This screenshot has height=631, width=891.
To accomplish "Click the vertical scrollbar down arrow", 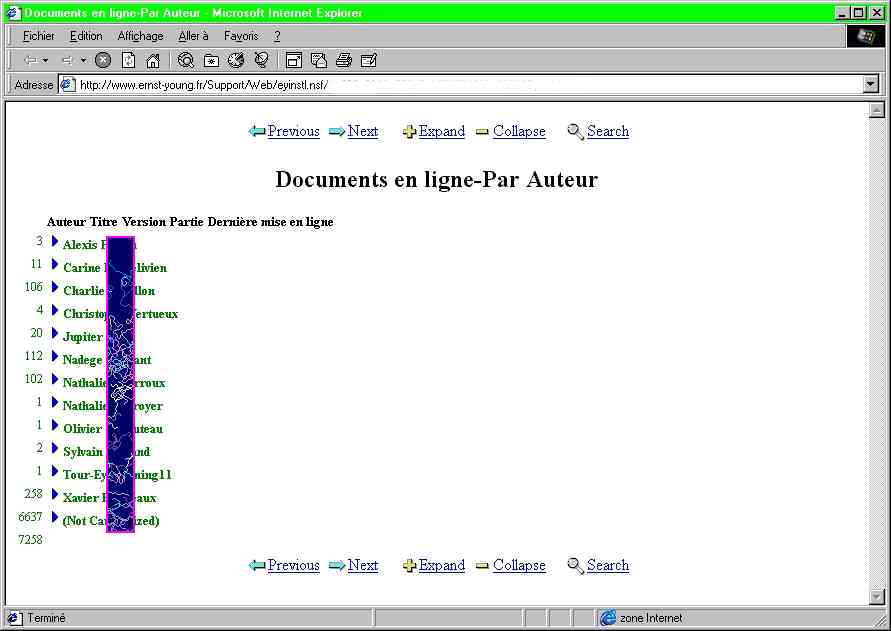I will click(877, 597).
